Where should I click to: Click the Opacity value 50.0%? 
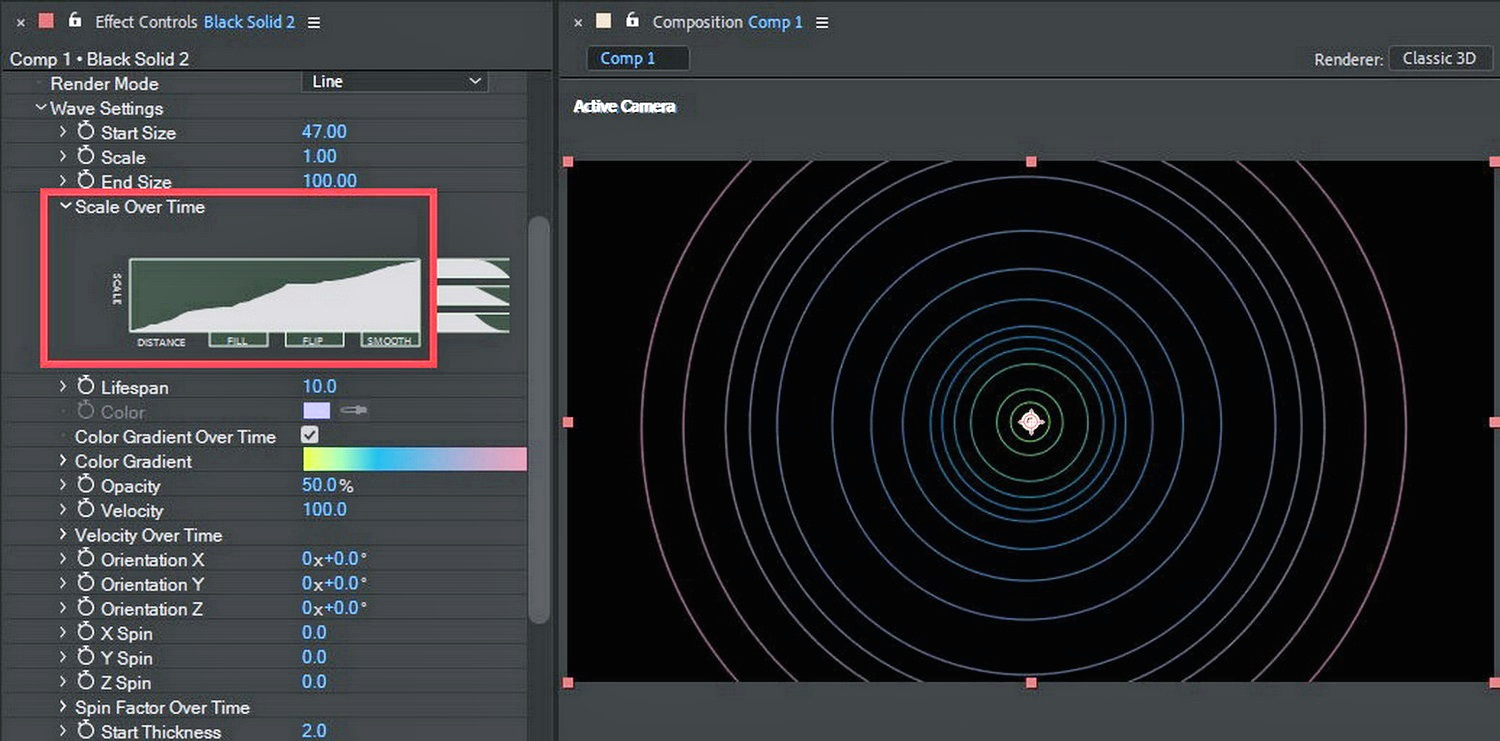[x=328, y=486]
